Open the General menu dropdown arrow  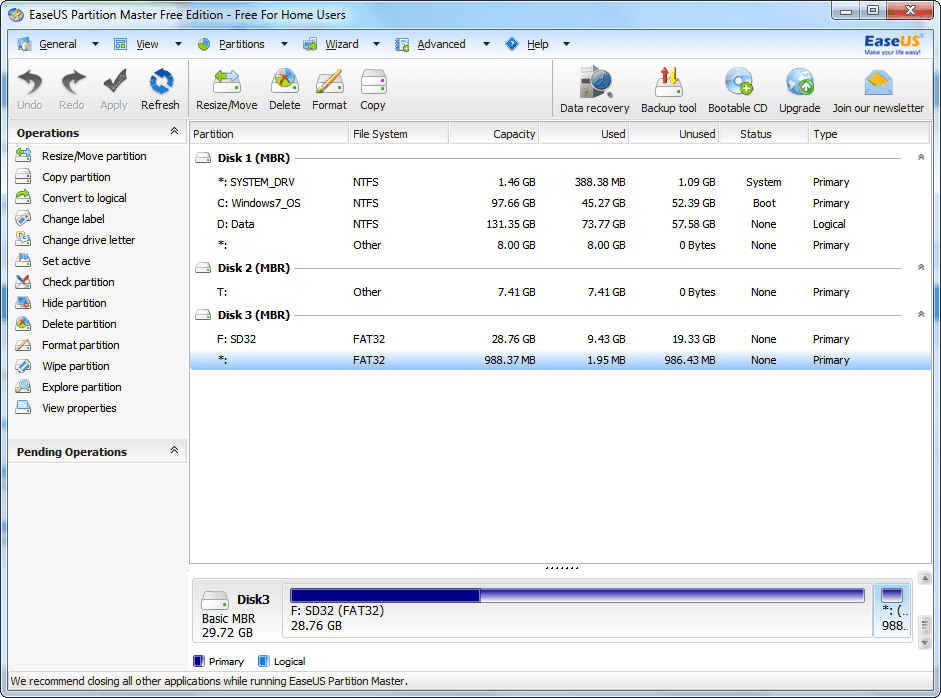tap(95, 44)
